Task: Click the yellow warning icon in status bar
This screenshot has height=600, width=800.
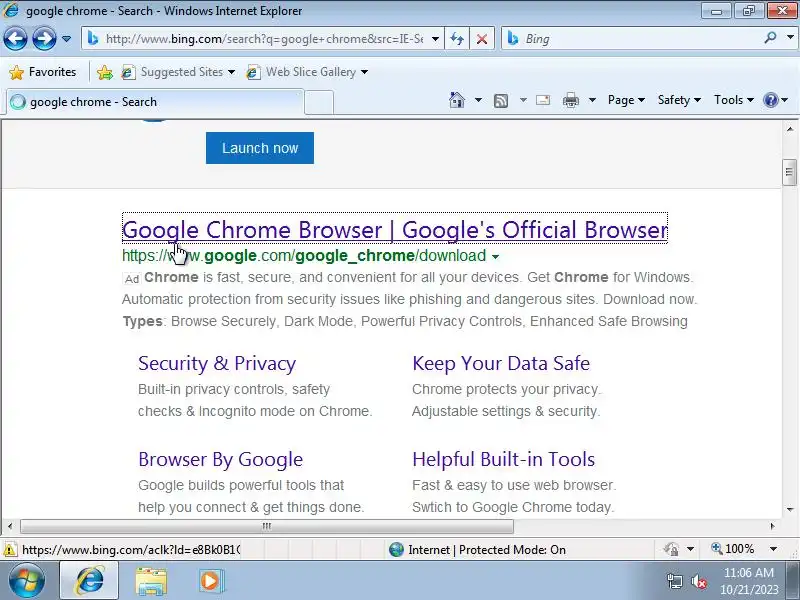Action: (x=10, y=549)
